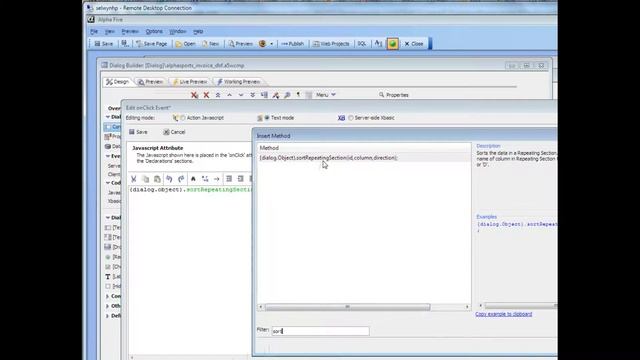Click the first red X icon in Dialog Builder toolbar
Viewport: 640px width, 360px height.
pyautogui.click(x=195, y=95)
